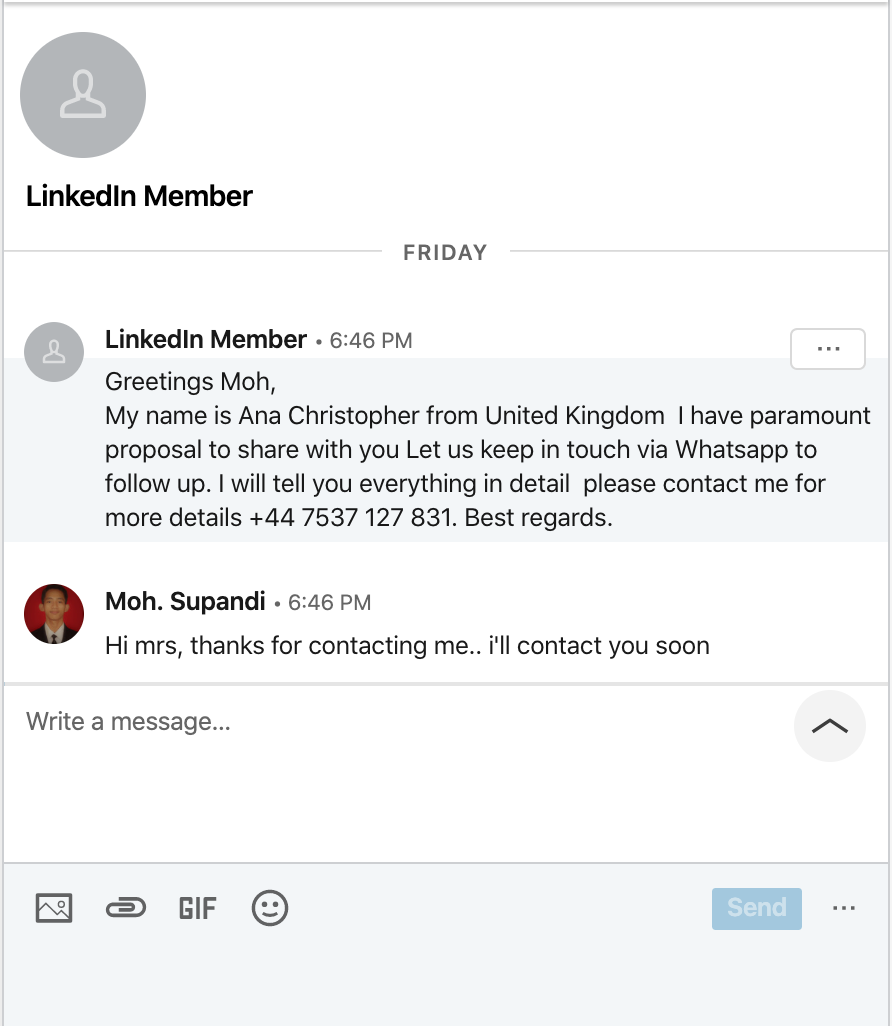Open the GIF picker
Image resolution: width=892 pixels, height=1026 pixels.
[x=197, y=908]
